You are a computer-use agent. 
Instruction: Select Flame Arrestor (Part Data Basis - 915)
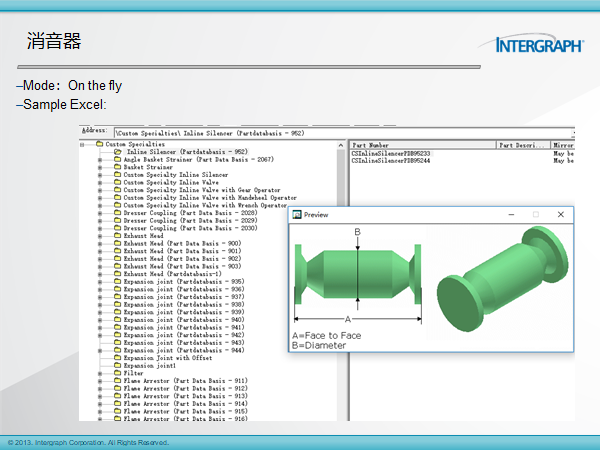tap(185, 411)
